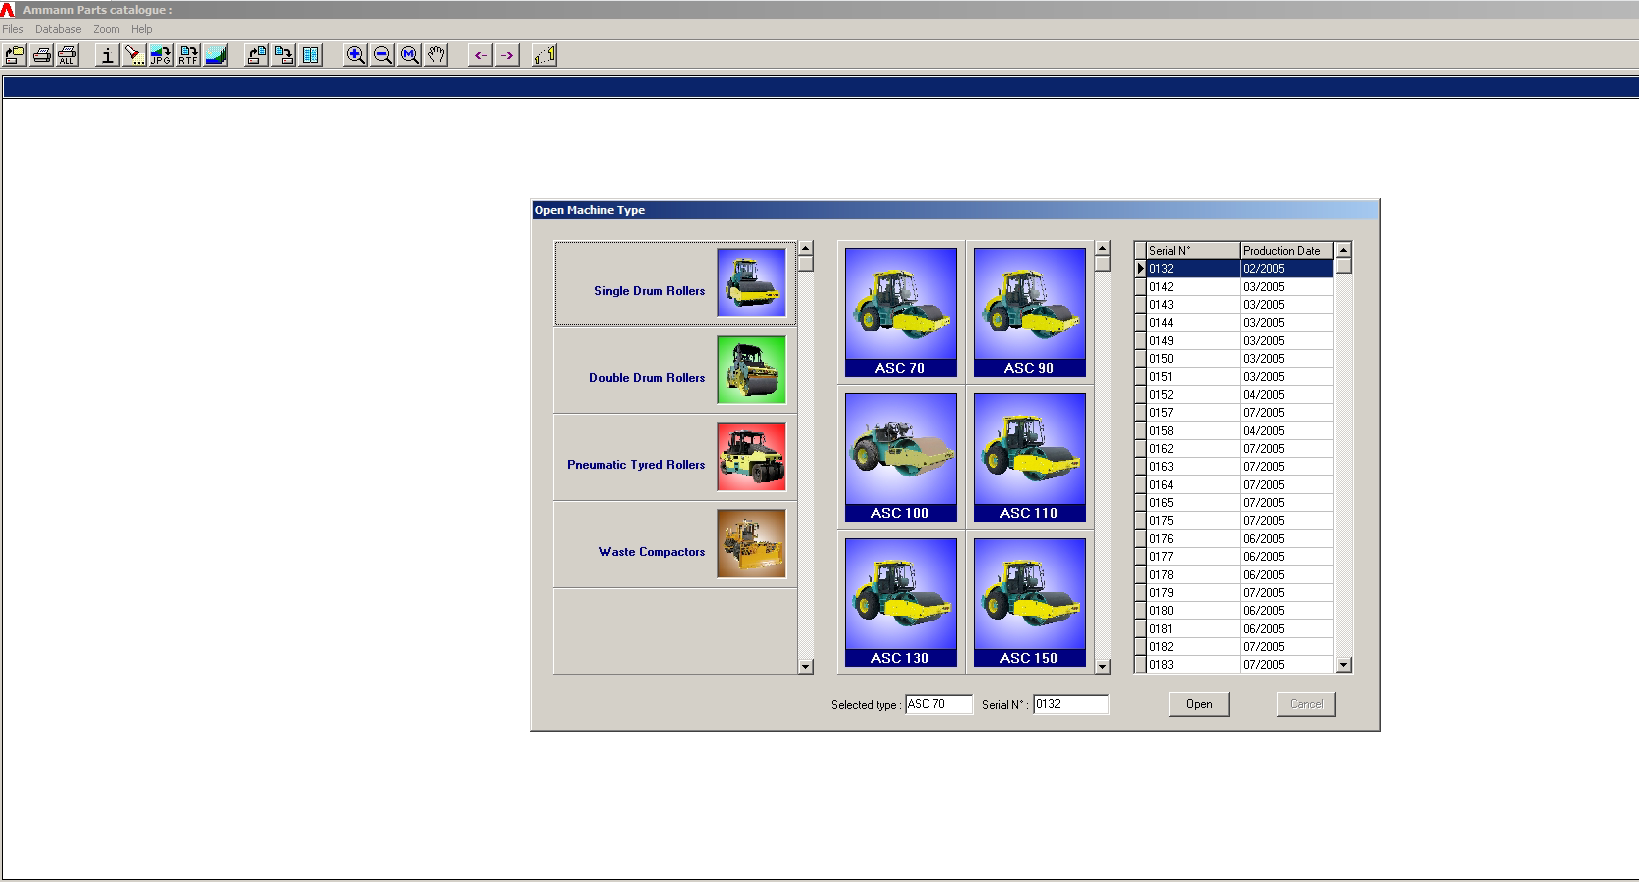Click the magnifier with M icon
Screen dimensions: 1639x882
pos(409,55)
